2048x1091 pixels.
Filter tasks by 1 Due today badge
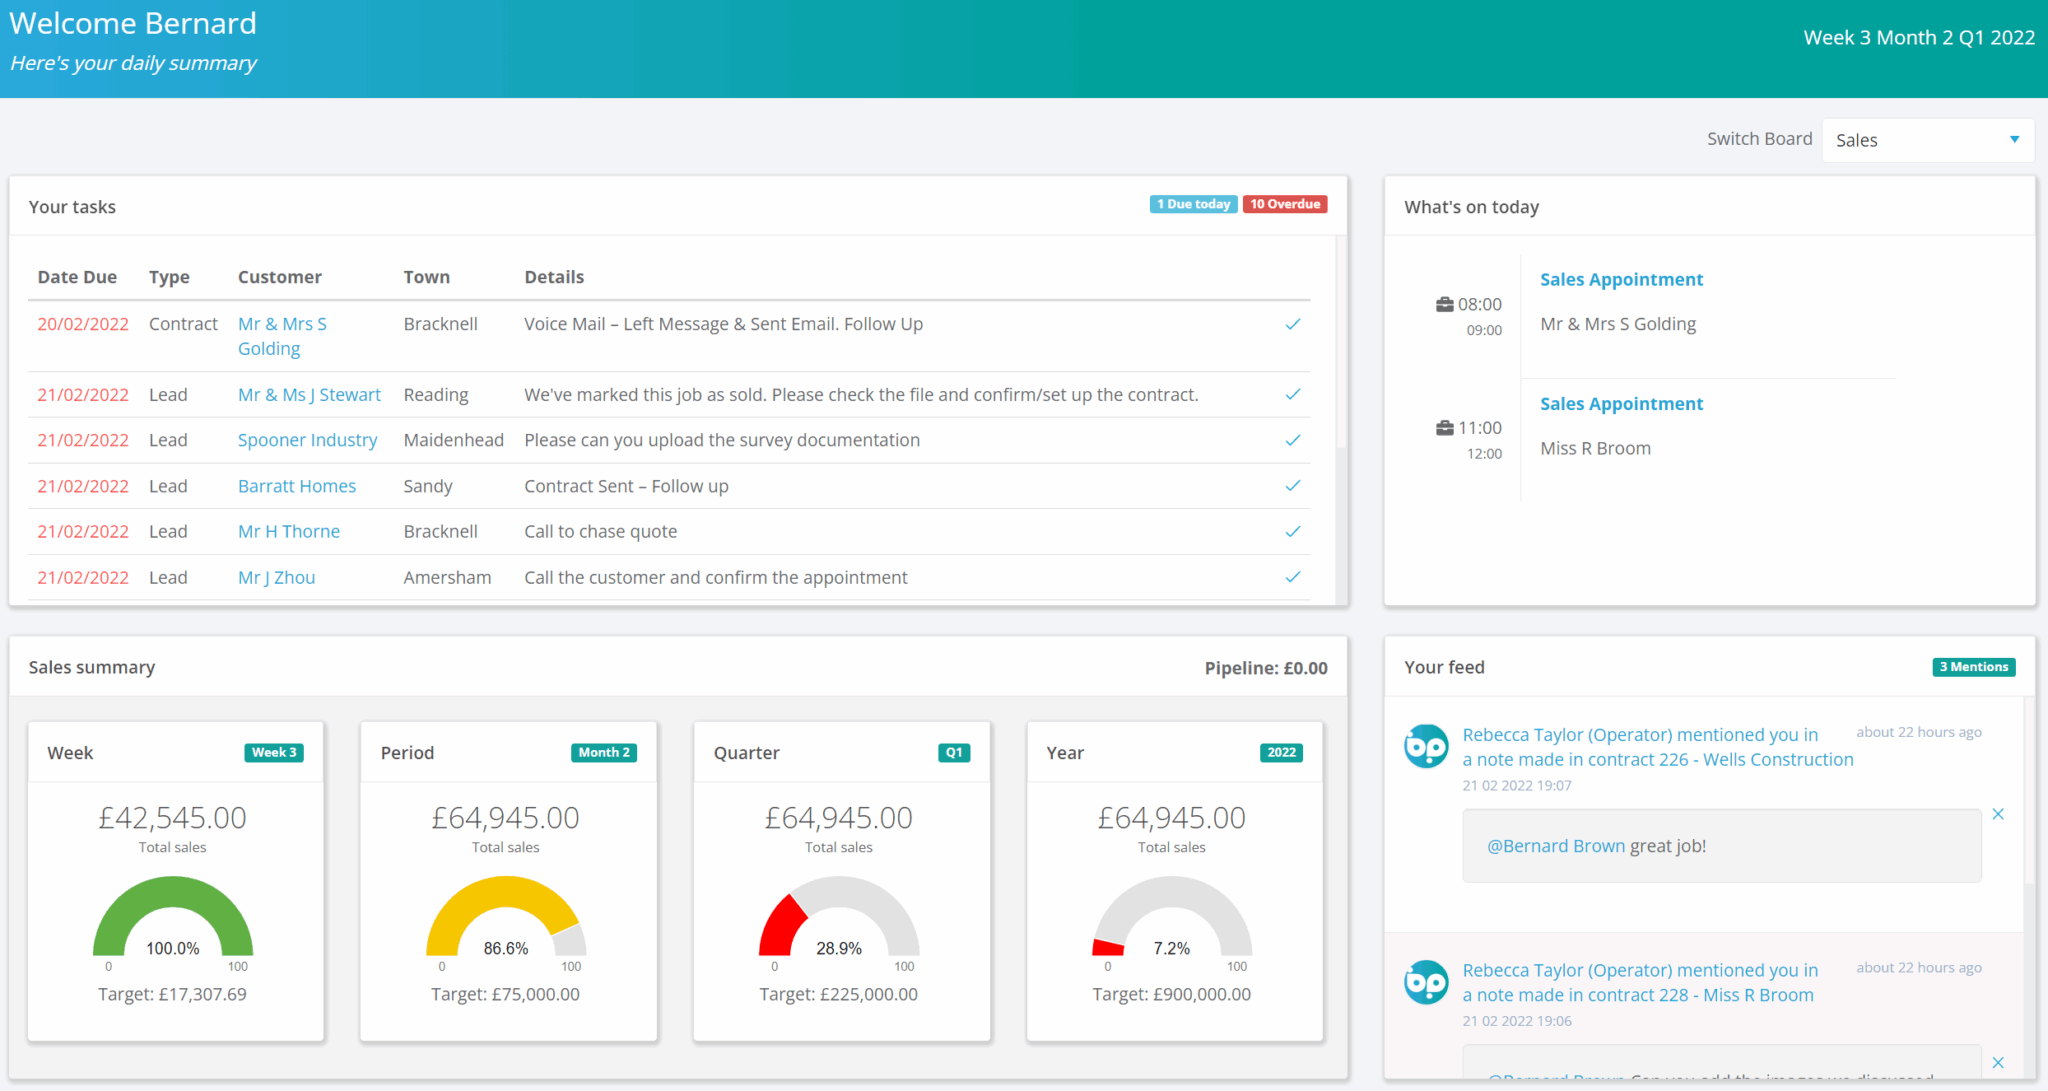click(1193, 204)
